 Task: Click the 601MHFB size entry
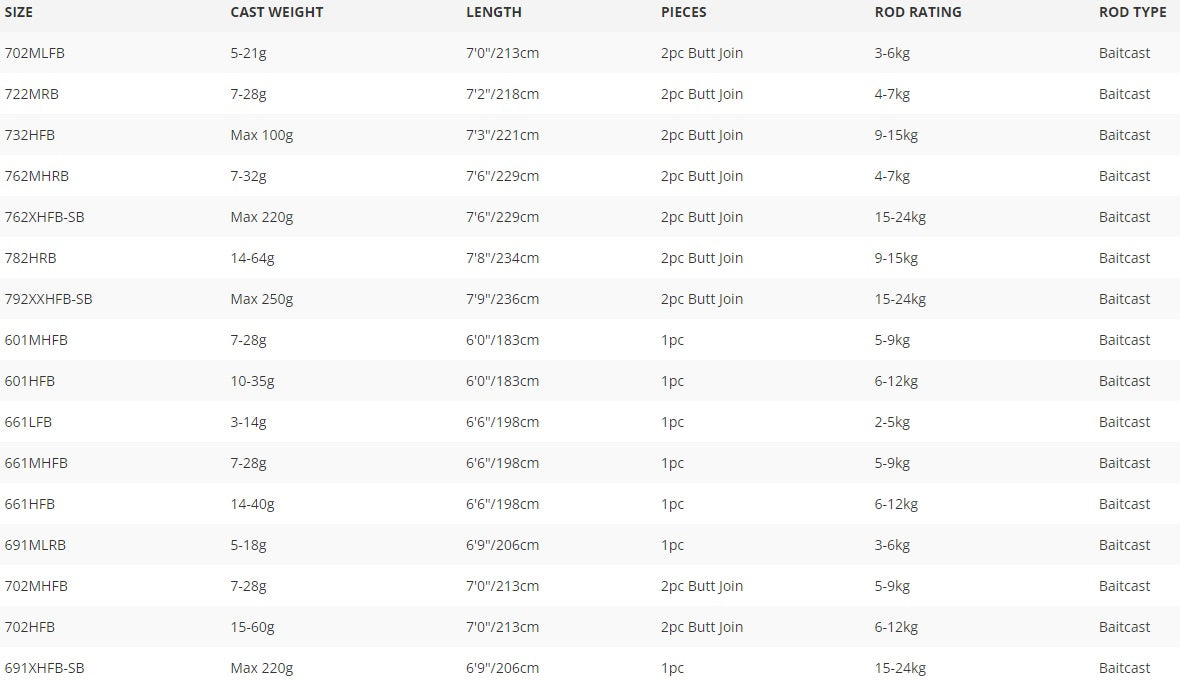click(36, 340)
